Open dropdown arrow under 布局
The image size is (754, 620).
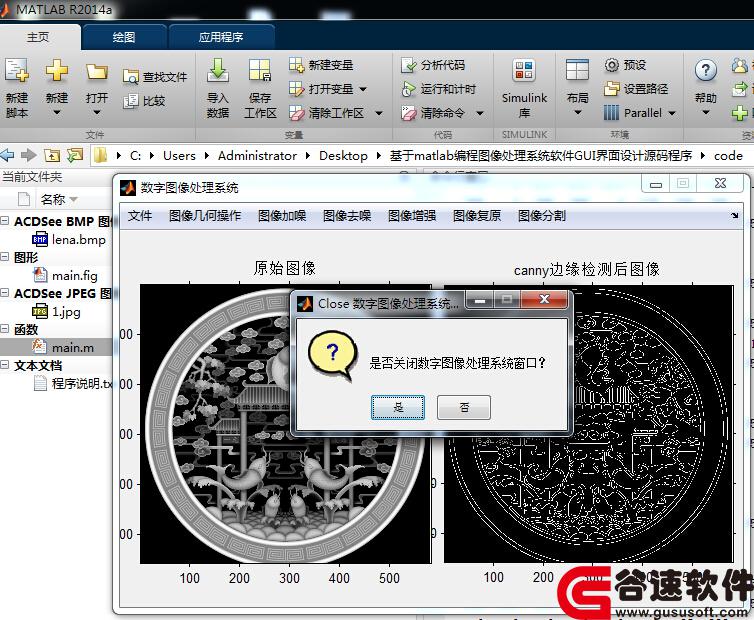[x=578, y=113]
